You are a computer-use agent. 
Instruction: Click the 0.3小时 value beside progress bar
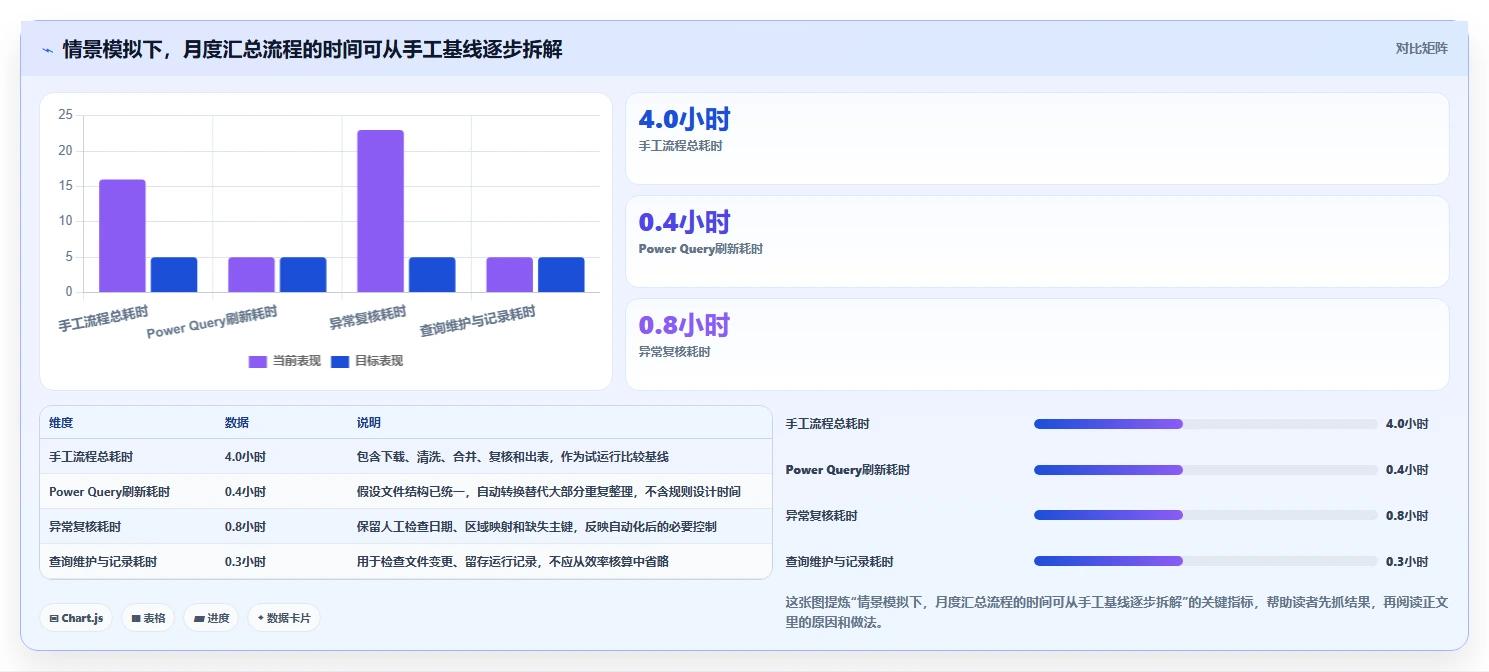[x=1407, y=562]
